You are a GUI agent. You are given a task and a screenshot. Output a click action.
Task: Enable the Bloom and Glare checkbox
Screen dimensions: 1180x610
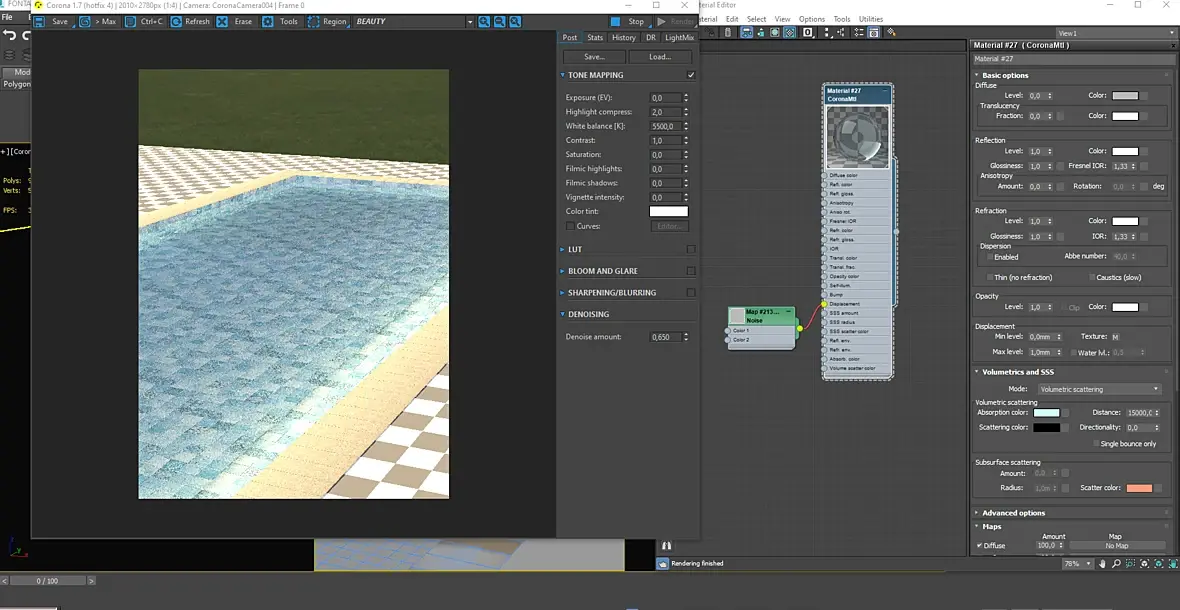pos(691,271)
